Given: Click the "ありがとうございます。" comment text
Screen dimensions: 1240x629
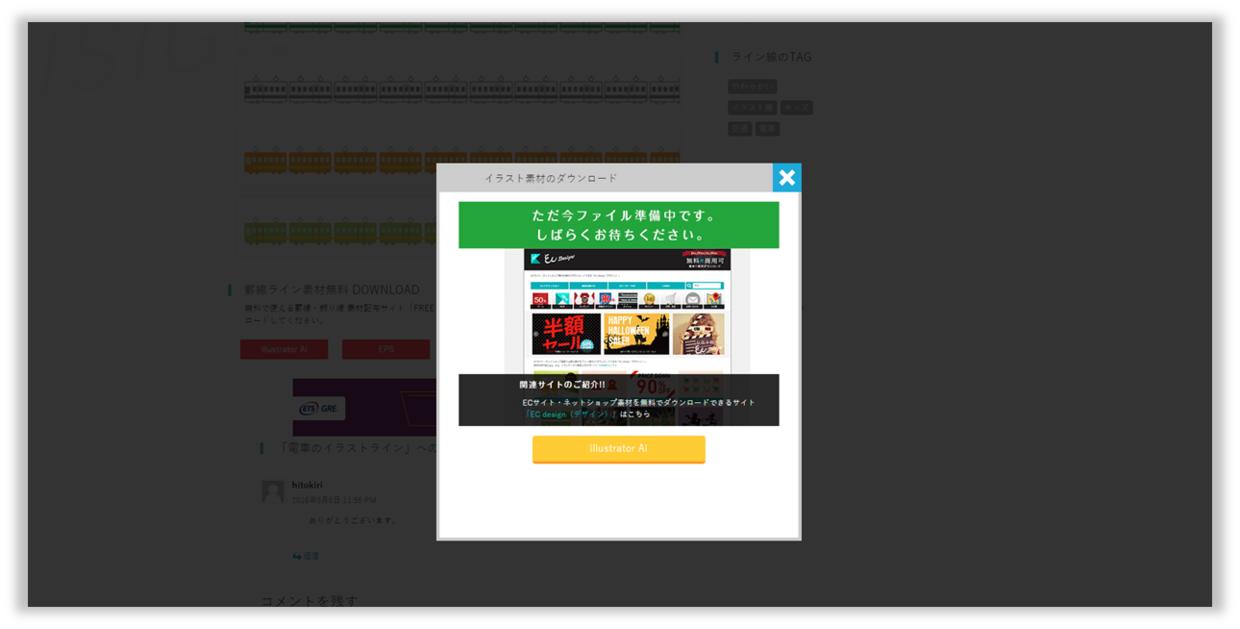Looking at the screenshot, I should click(354, 521).
